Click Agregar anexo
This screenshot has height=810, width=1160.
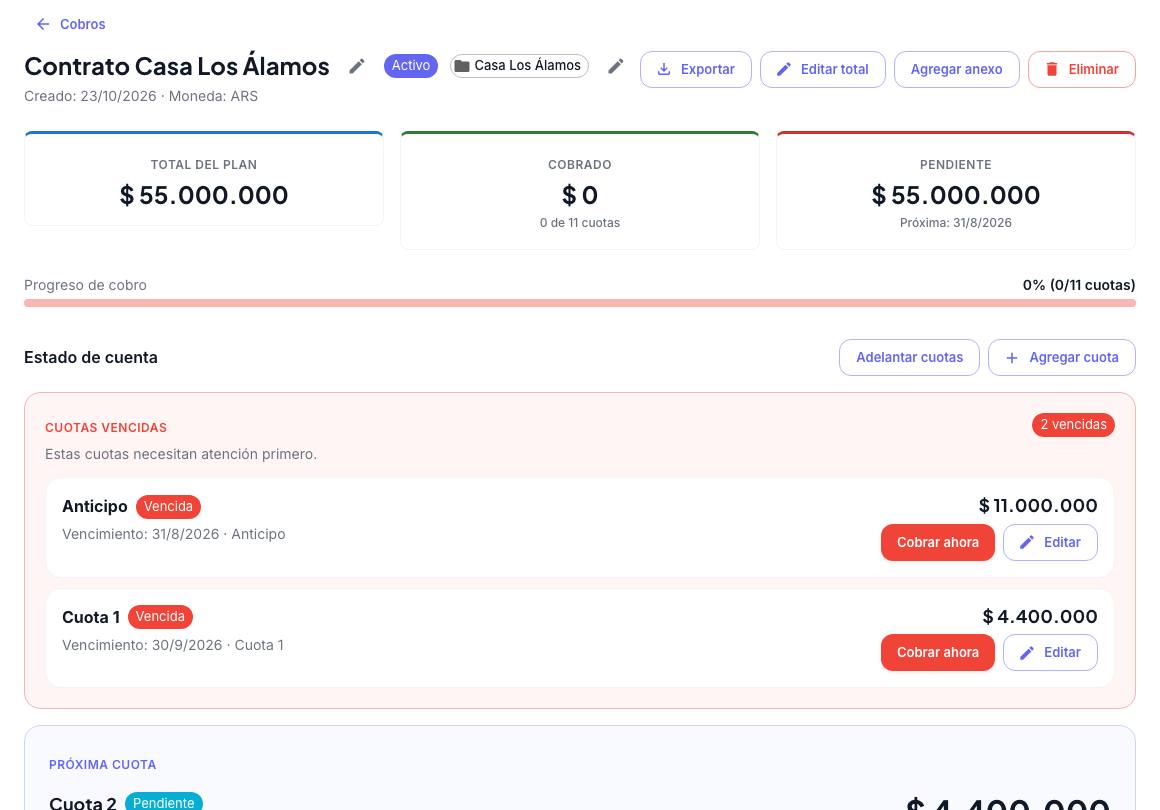pyautogui.click(x=957, y=70)
